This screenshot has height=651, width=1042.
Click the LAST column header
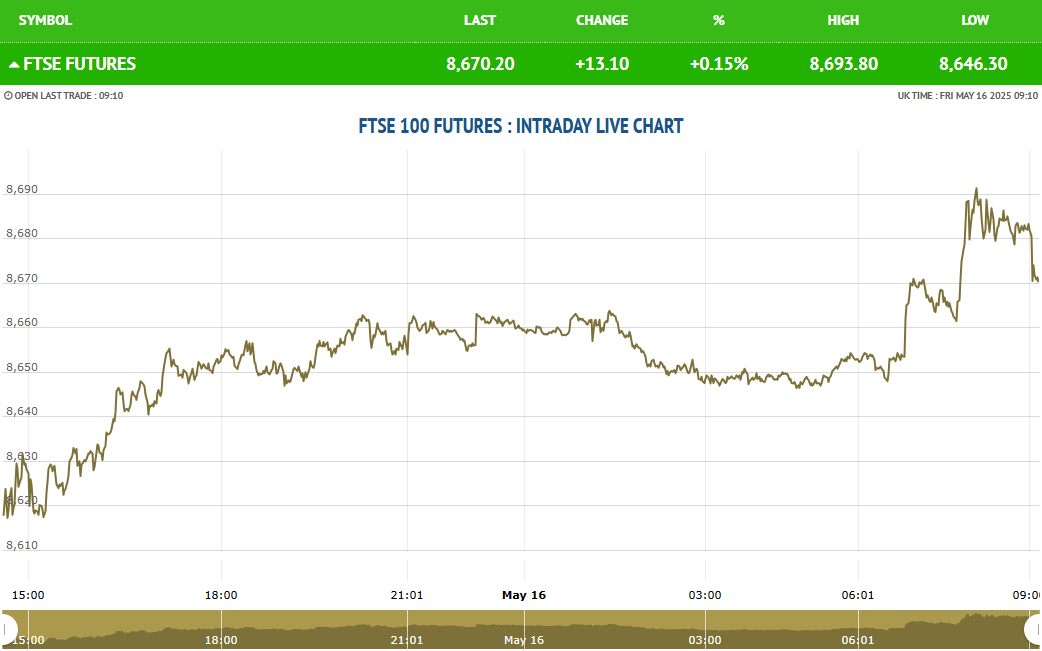coord(480,20)
